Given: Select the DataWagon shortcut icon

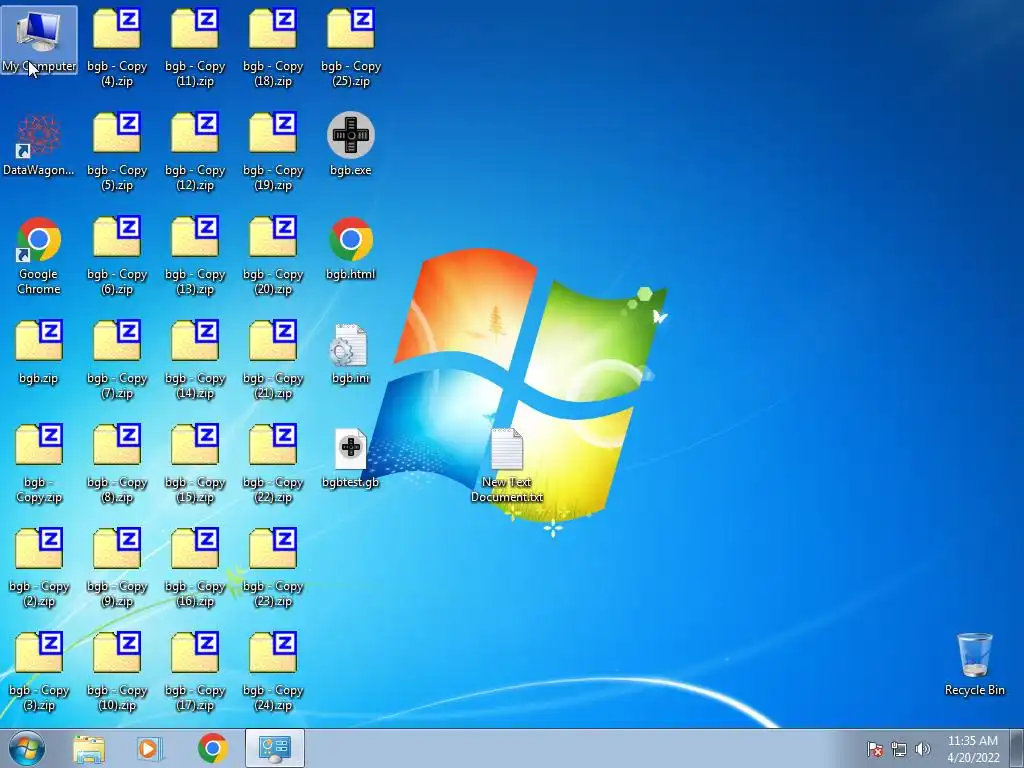Looking at the screenshot, I should (39, 145).
